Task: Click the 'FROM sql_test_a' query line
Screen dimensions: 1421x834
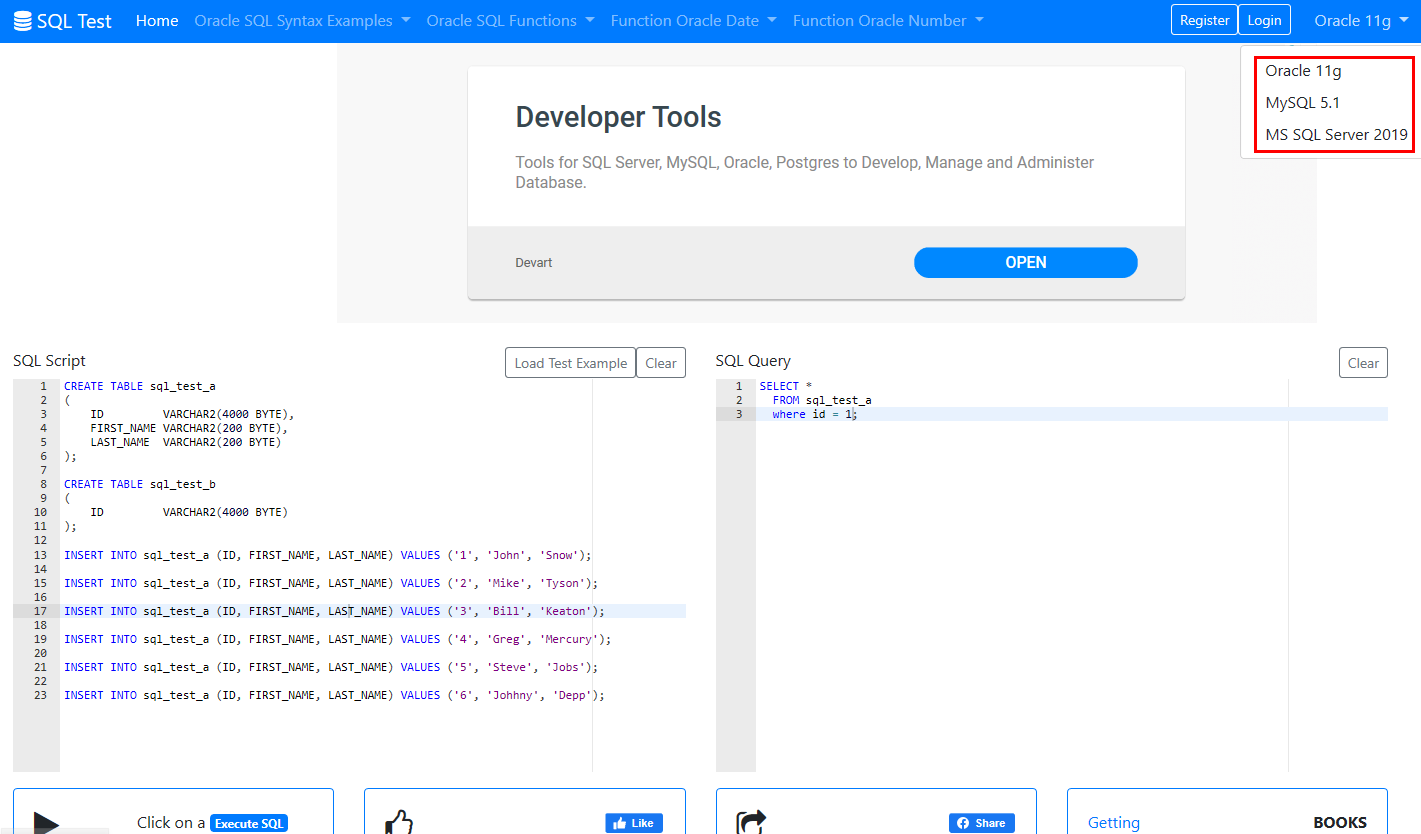Action: point(822,400)
